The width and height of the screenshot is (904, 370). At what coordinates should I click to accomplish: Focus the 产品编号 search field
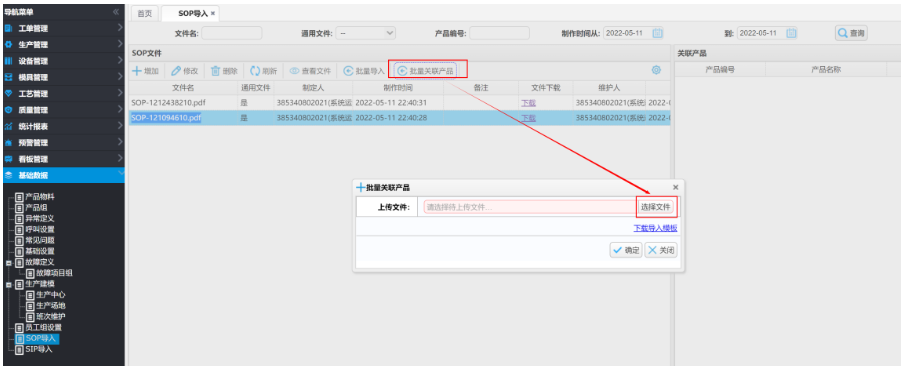click(x=499, y=33)
